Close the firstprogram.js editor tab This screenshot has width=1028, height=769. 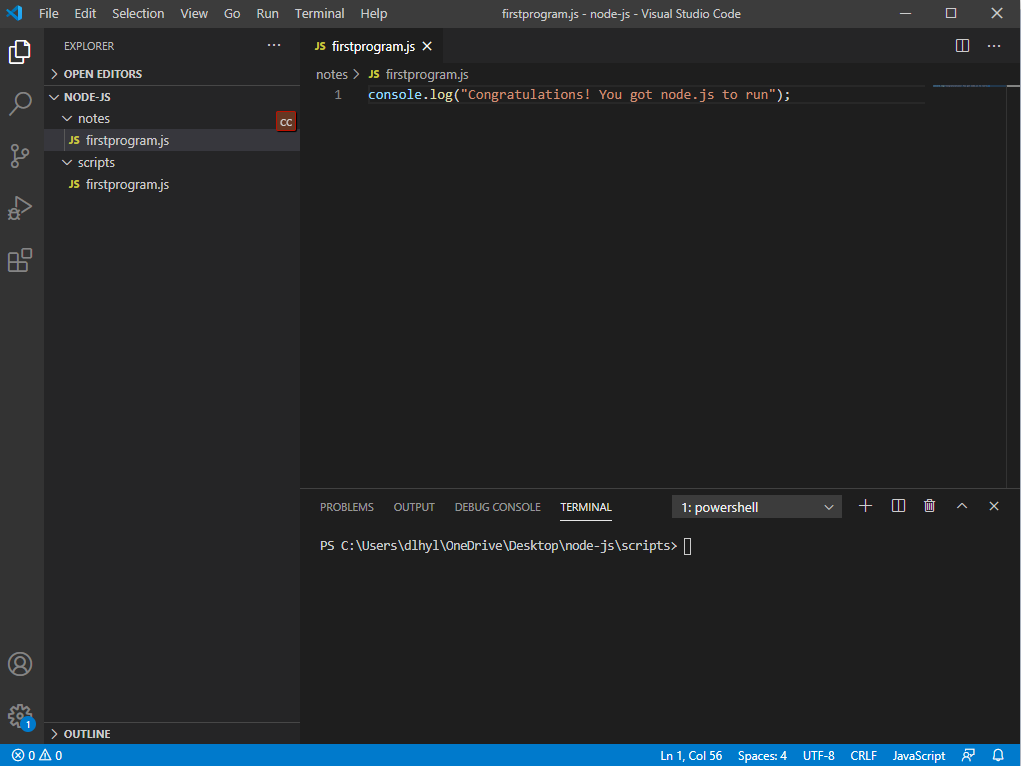[427, 45]
